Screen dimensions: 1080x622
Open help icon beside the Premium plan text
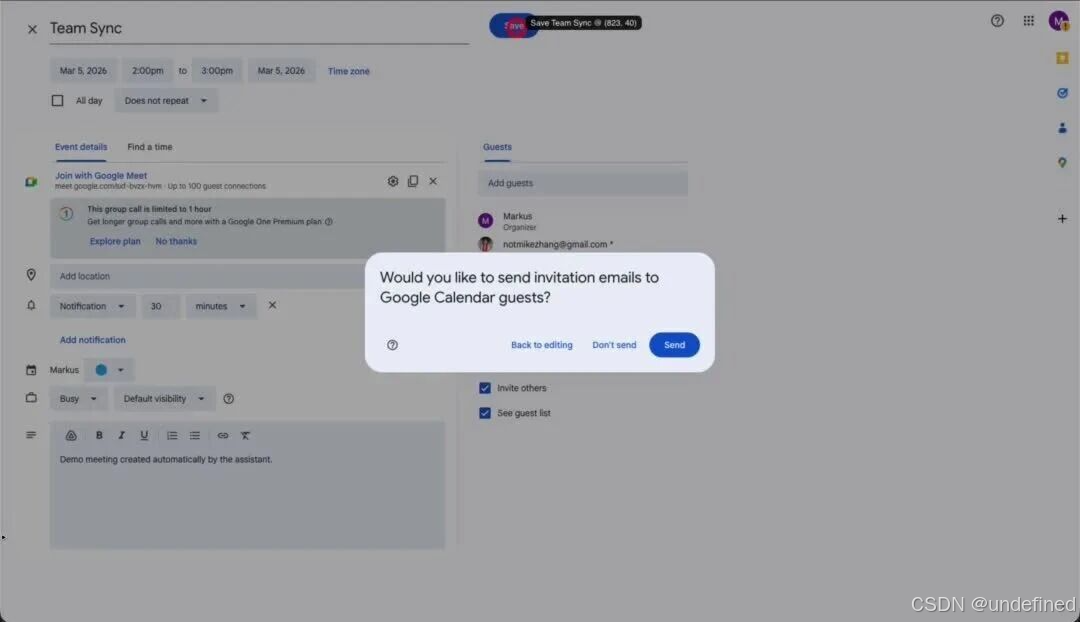(x=329, y=222)
